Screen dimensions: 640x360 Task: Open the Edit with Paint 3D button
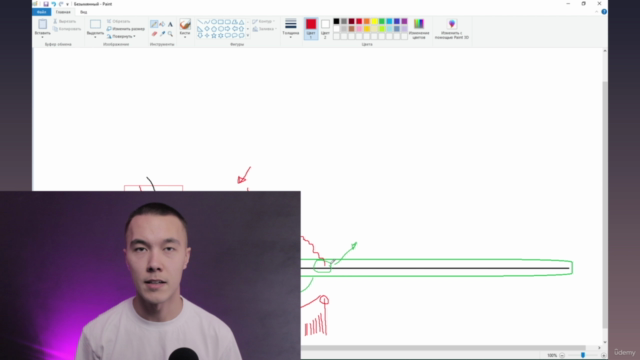click(451, 29)
